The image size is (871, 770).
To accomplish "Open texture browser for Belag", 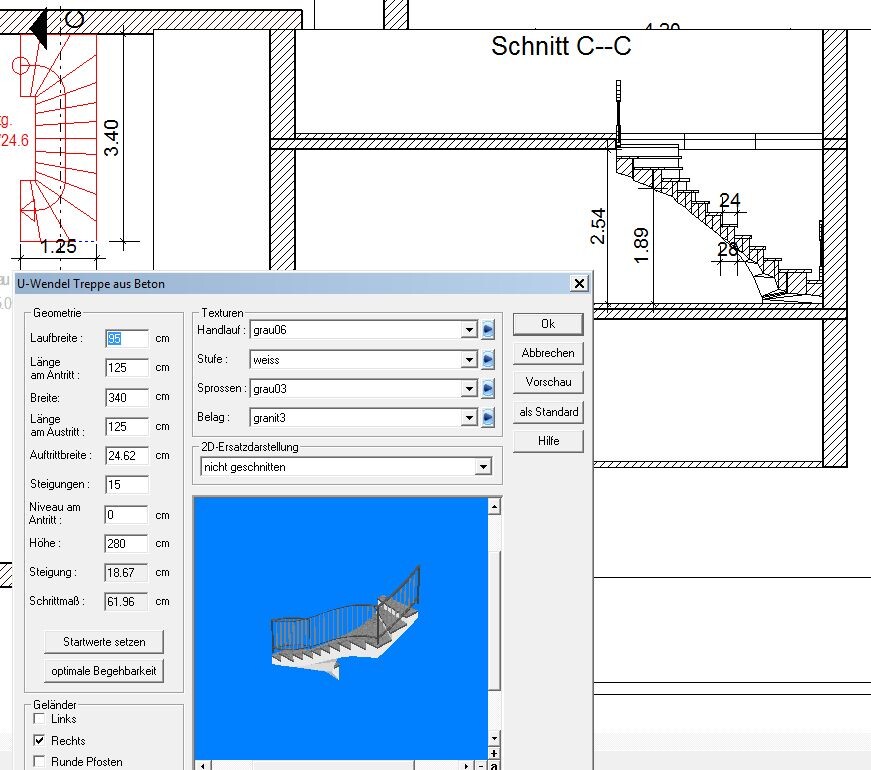I will coord(488,418).
